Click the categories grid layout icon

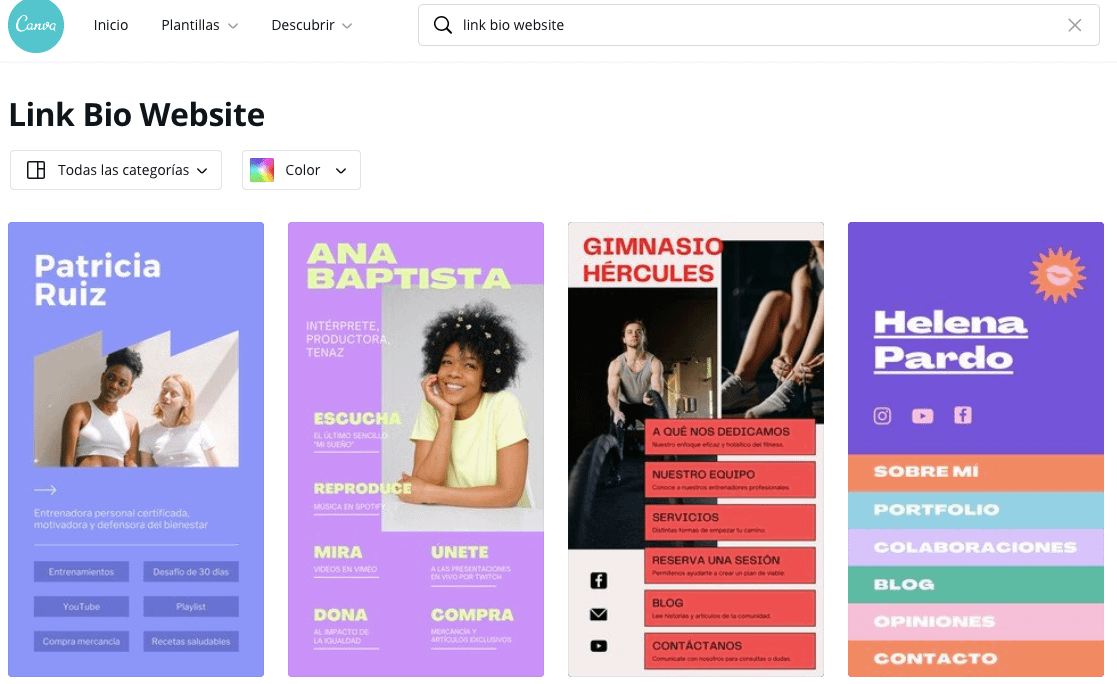pos(36,170)
